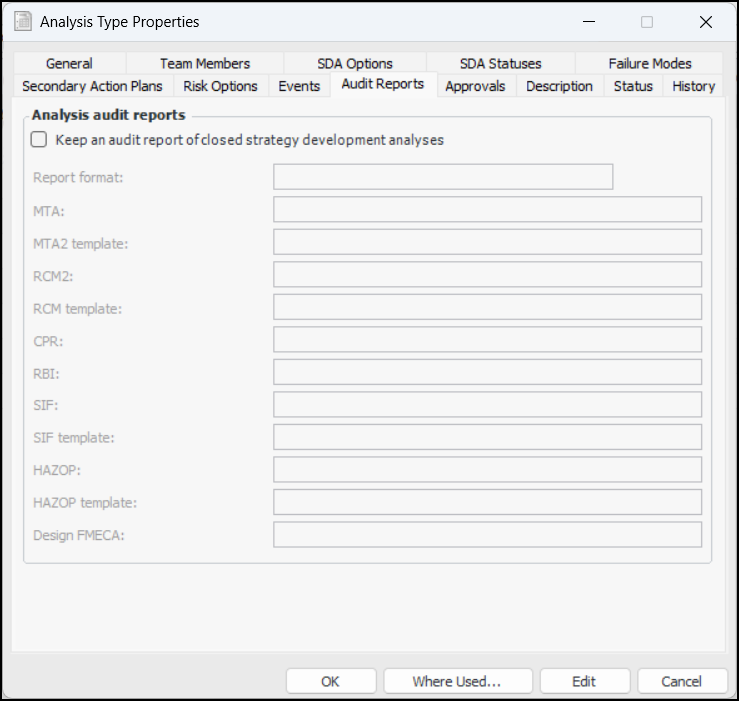Viewport: 739px width, 701px height.
Task: Click the HAZOP template field
Action: pos(487,502)
